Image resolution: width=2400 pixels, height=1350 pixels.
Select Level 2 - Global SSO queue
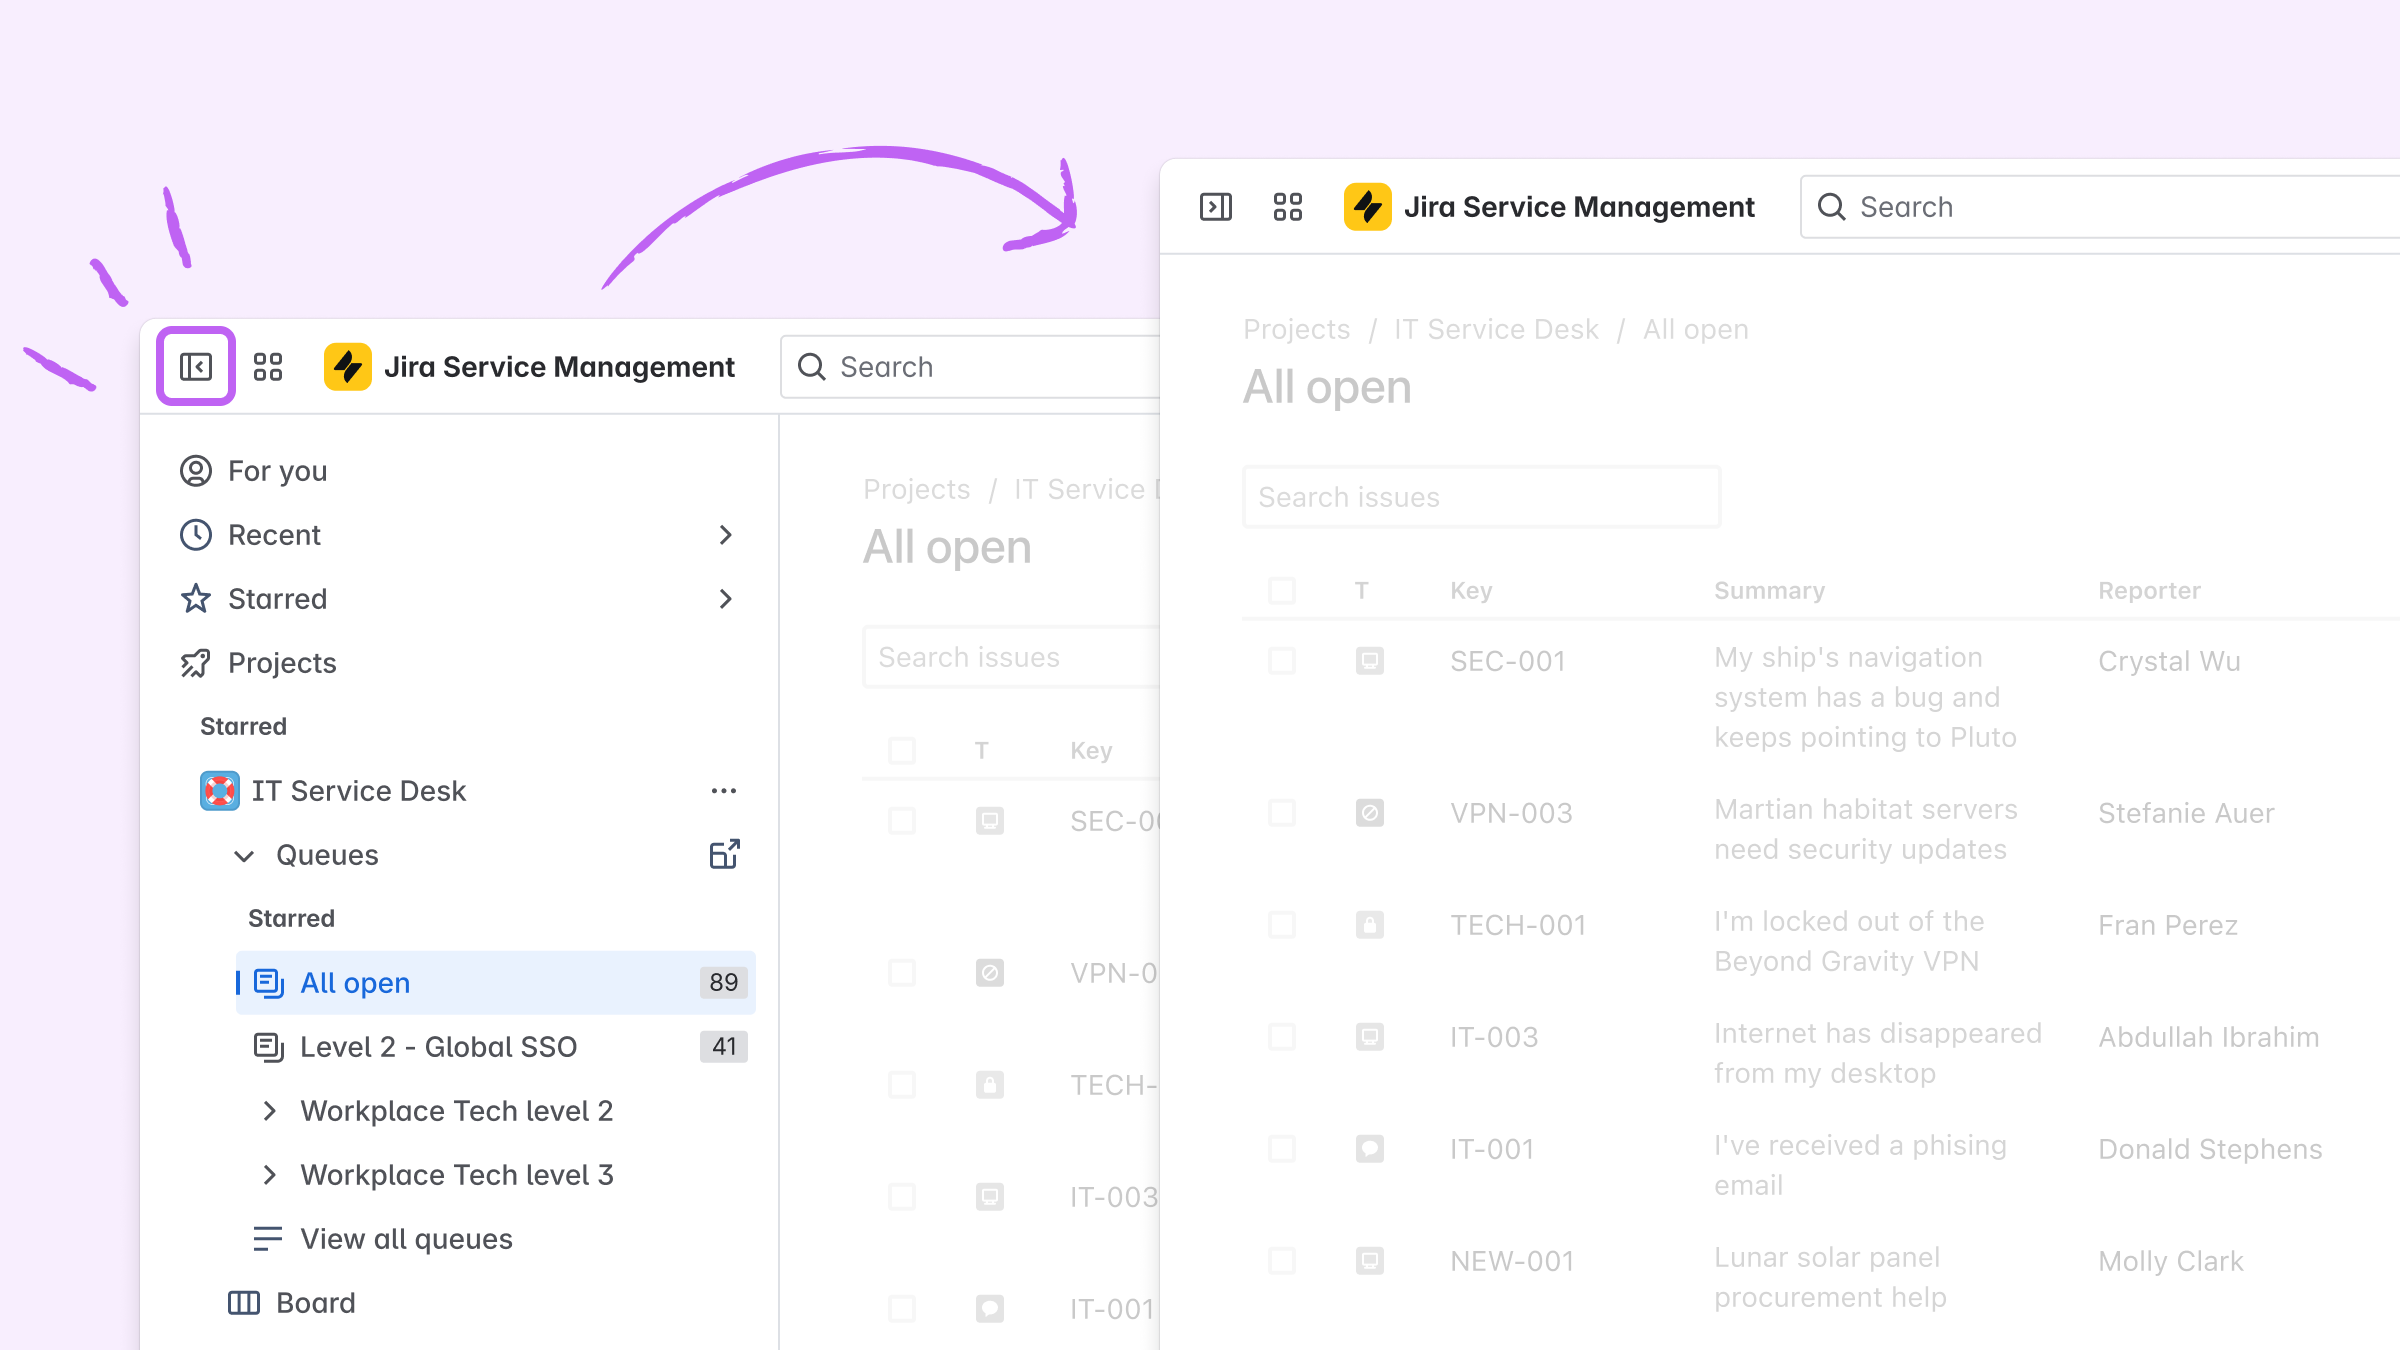click(496, 1047)
